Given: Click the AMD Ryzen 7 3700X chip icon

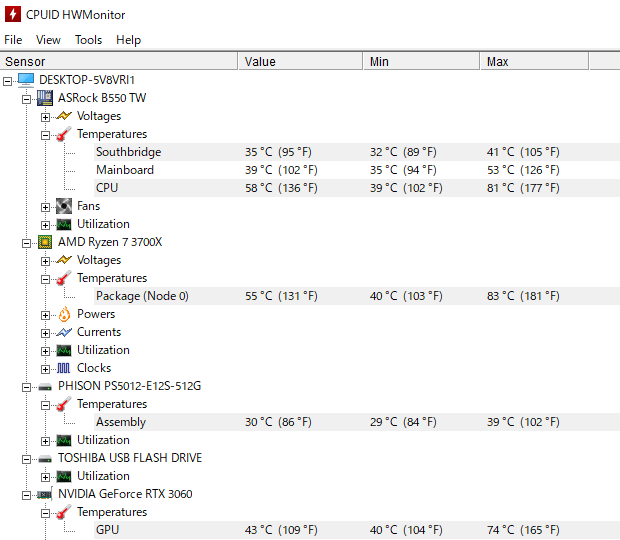Looking at the screenshot, I should 45,242.
